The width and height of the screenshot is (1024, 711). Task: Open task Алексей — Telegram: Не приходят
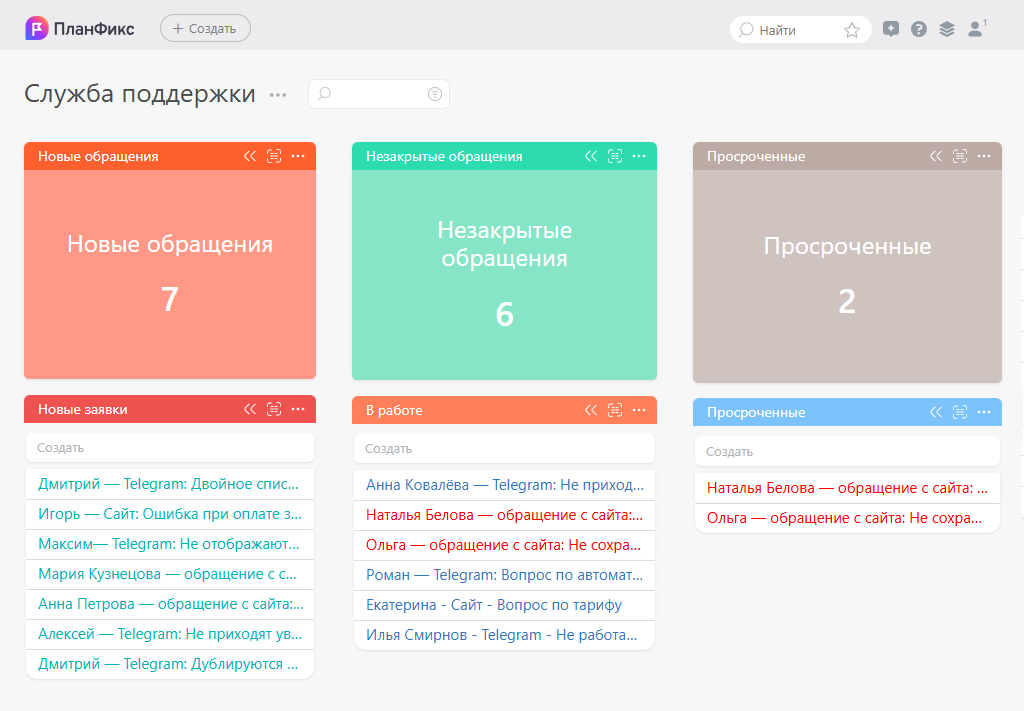click(170, 634)
